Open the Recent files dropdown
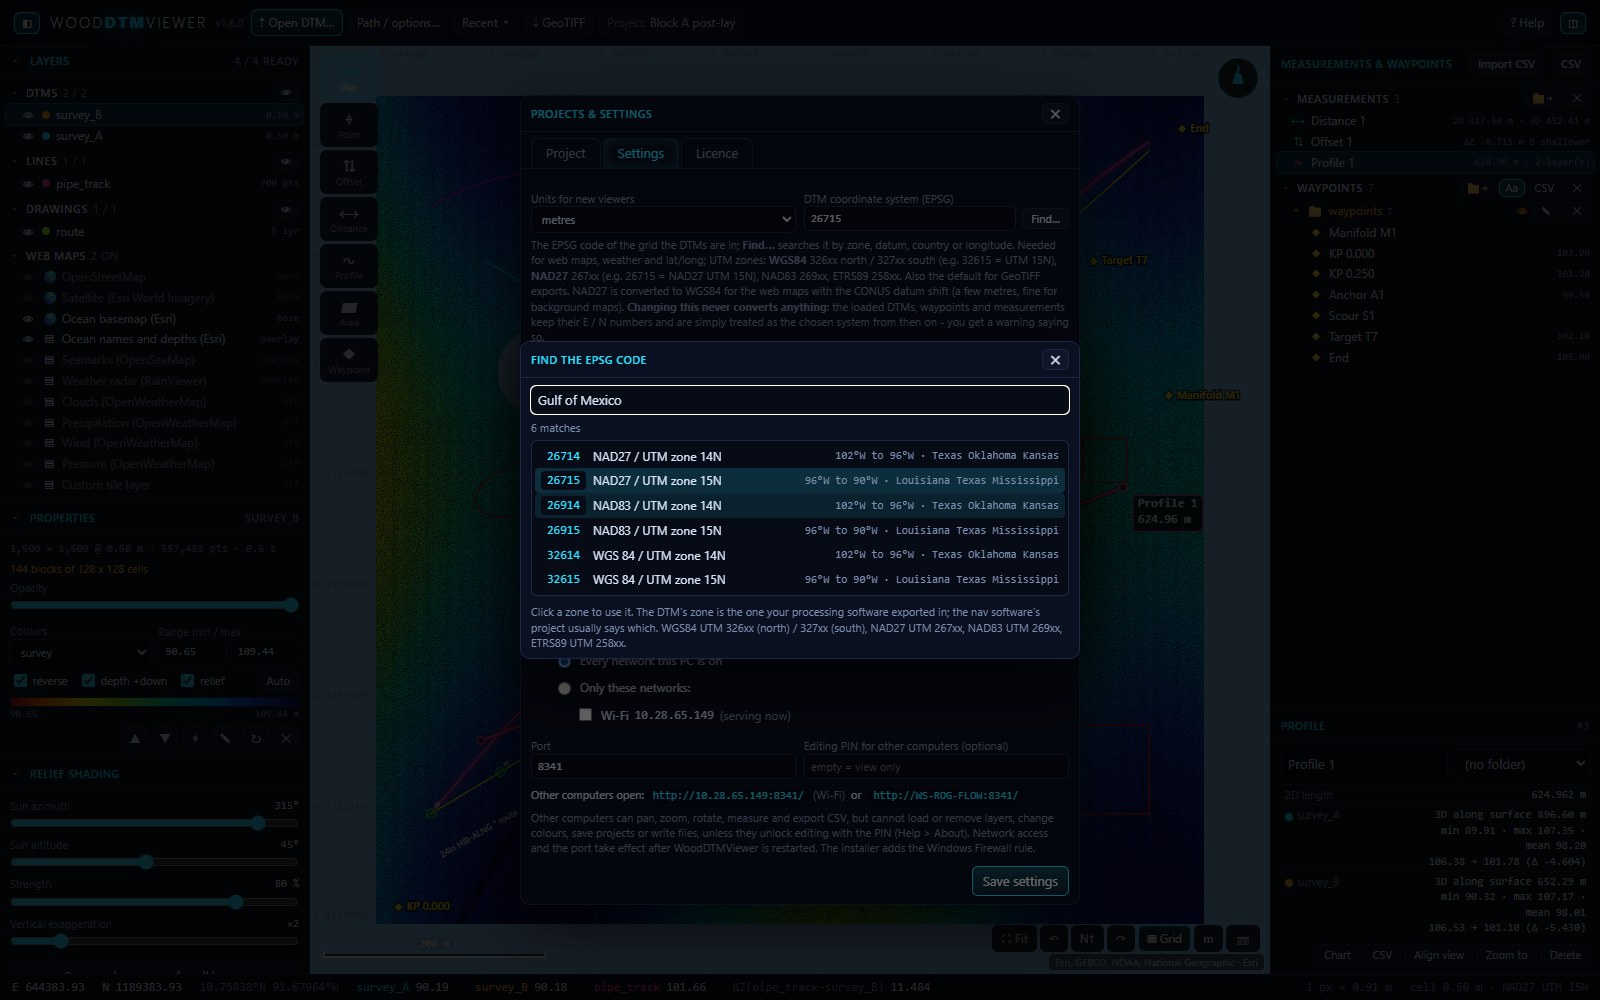Image resolution: width=1600 pixels, height=1000 pixels. coord(485,23)
